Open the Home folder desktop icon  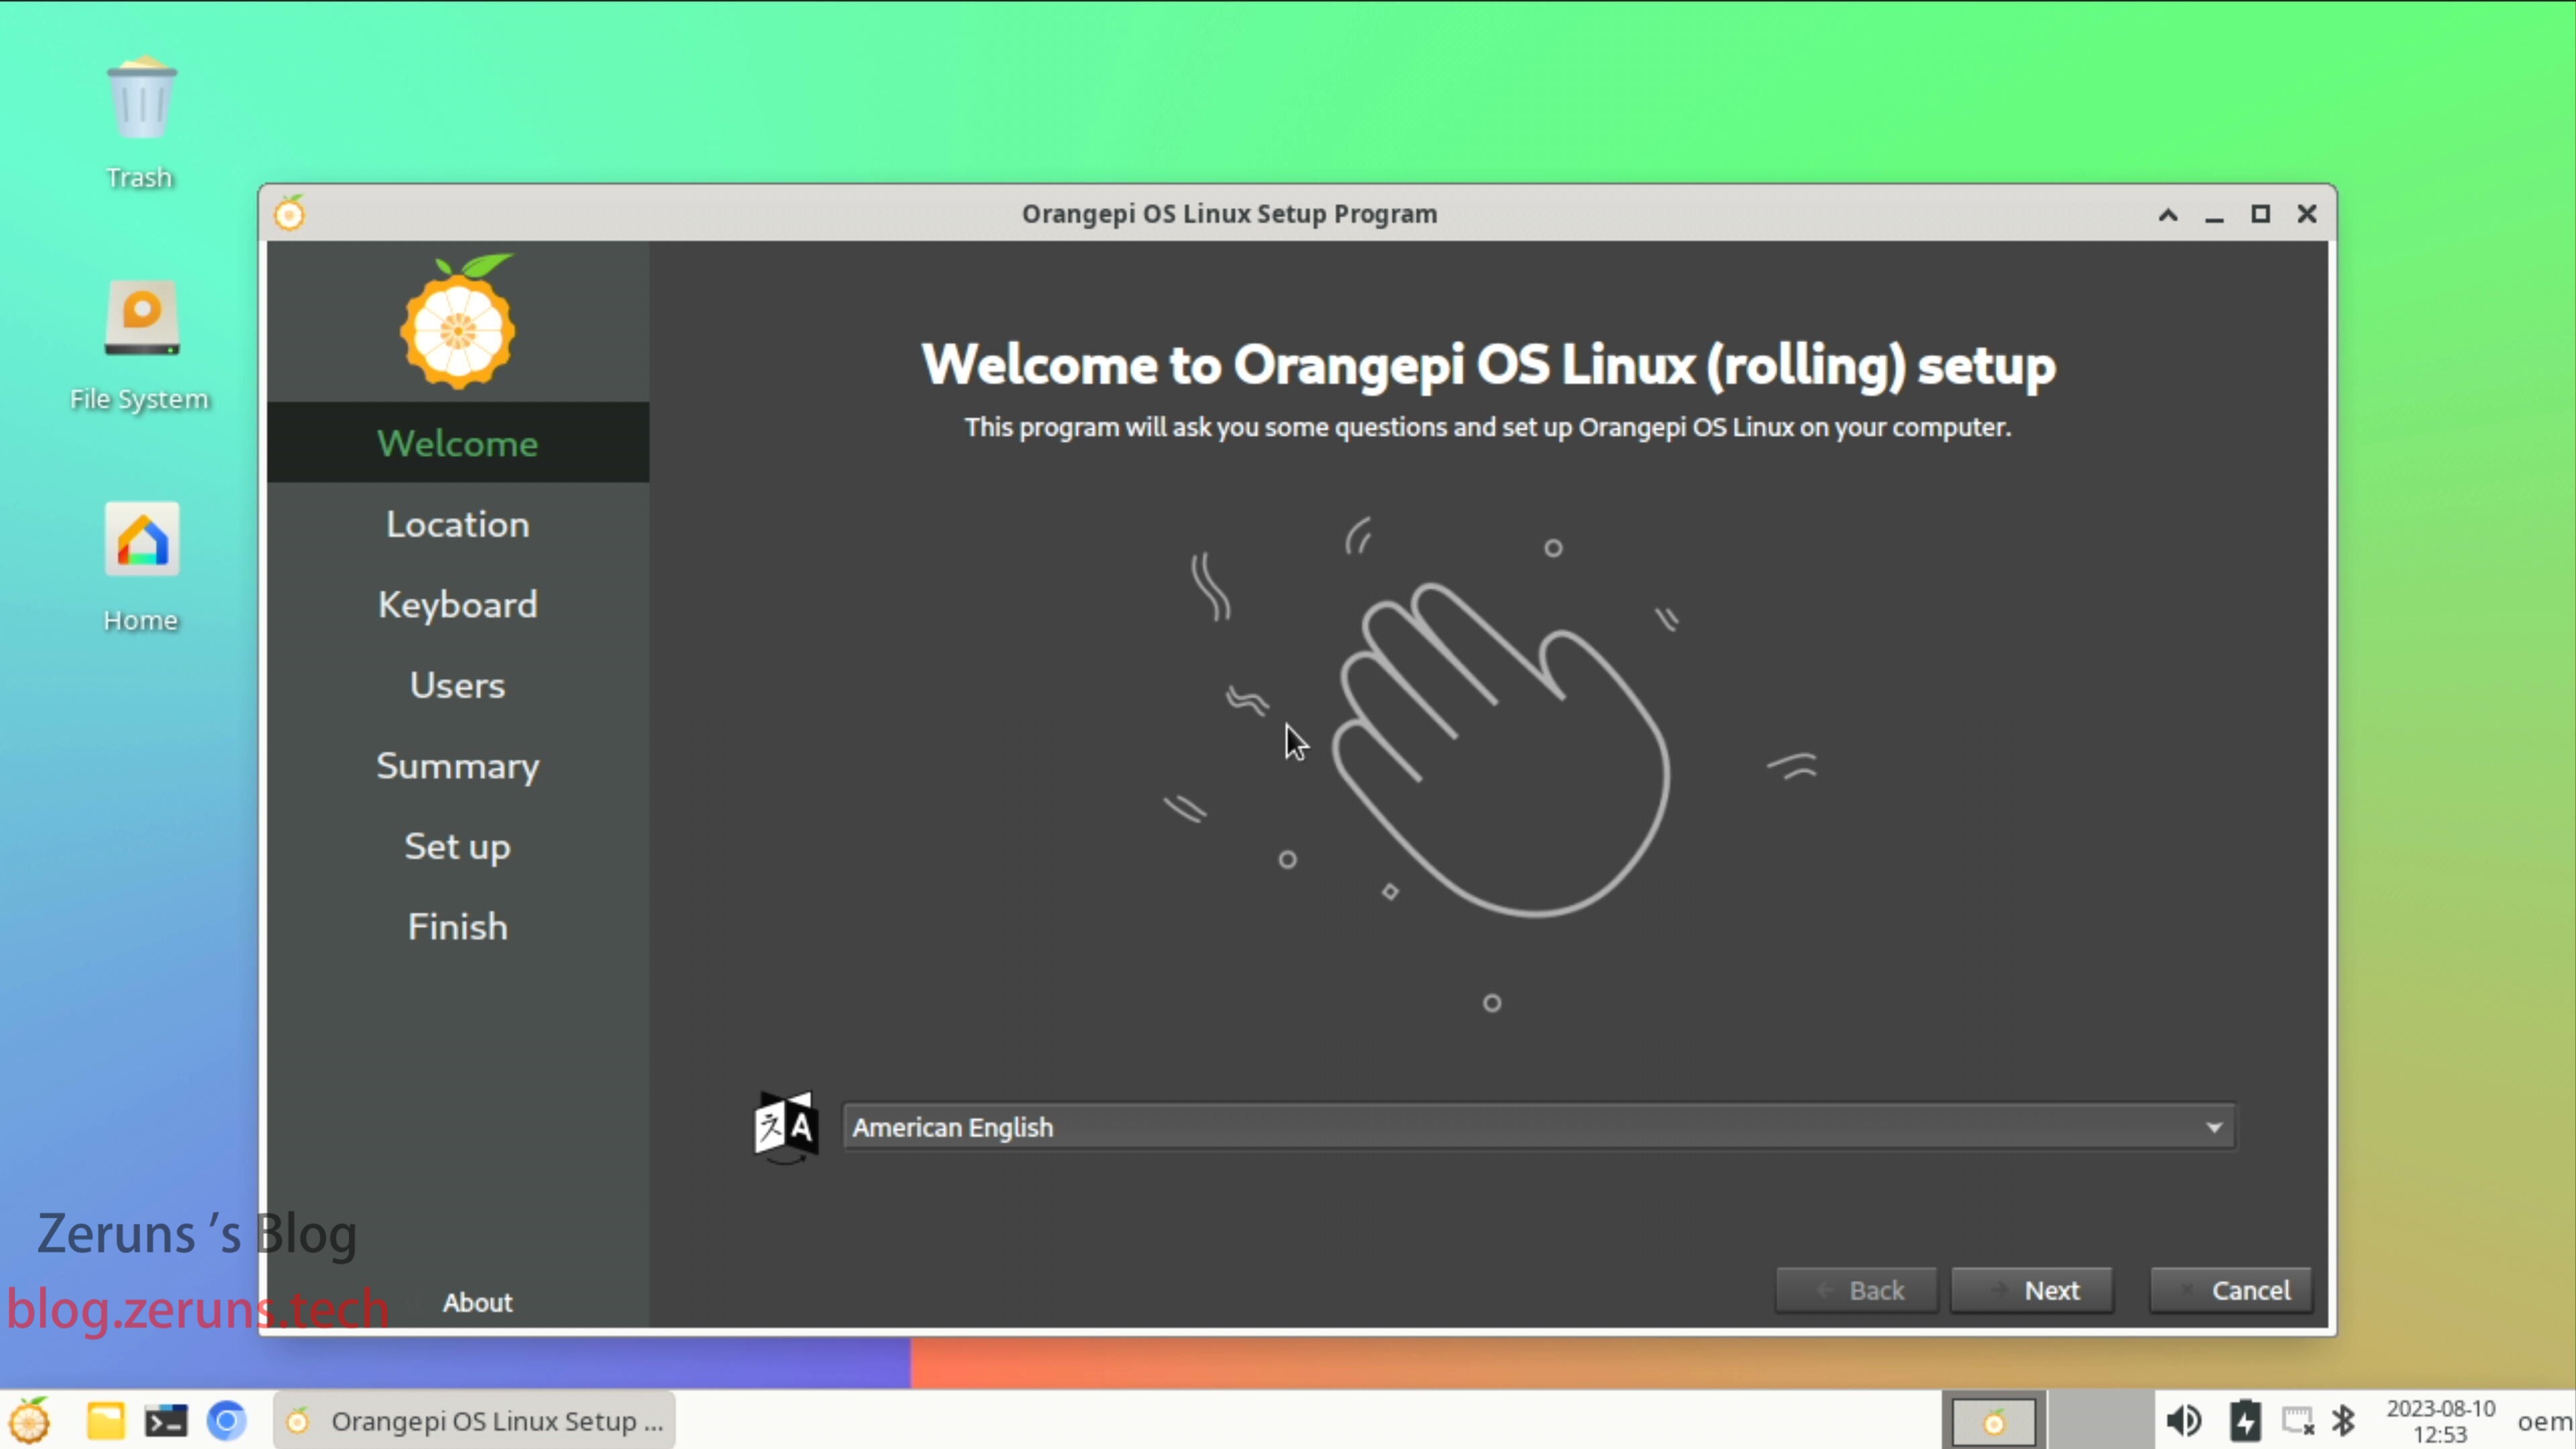point(141,541)
